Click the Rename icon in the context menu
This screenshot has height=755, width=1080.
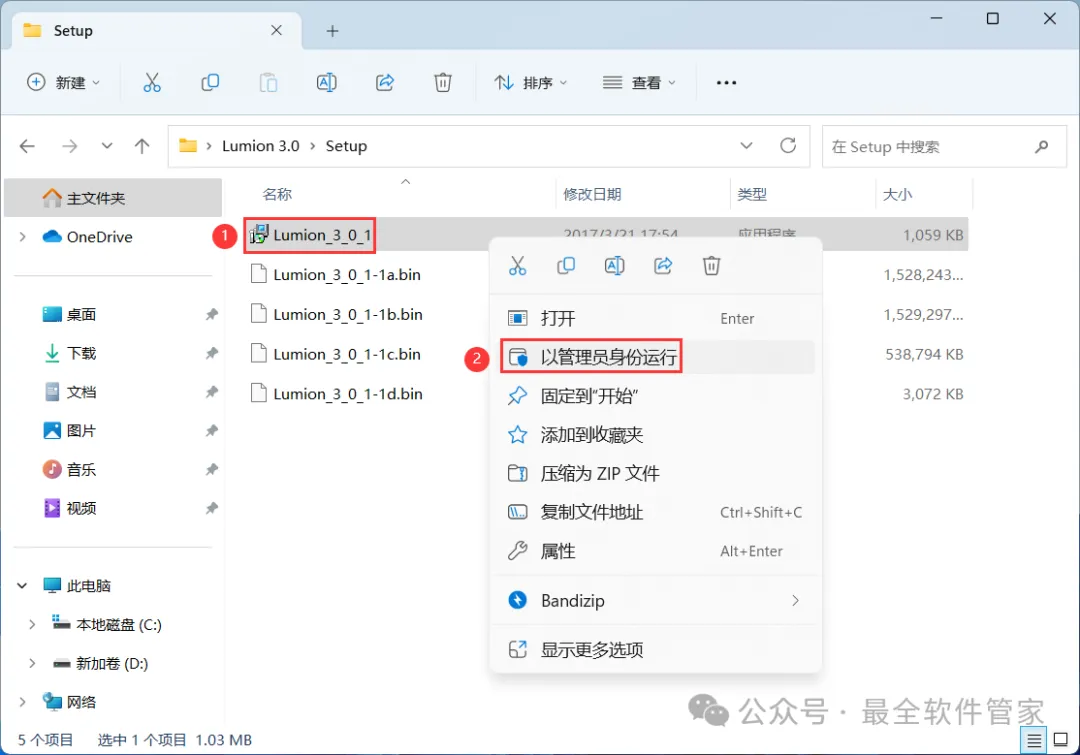[x=614, y=265]
